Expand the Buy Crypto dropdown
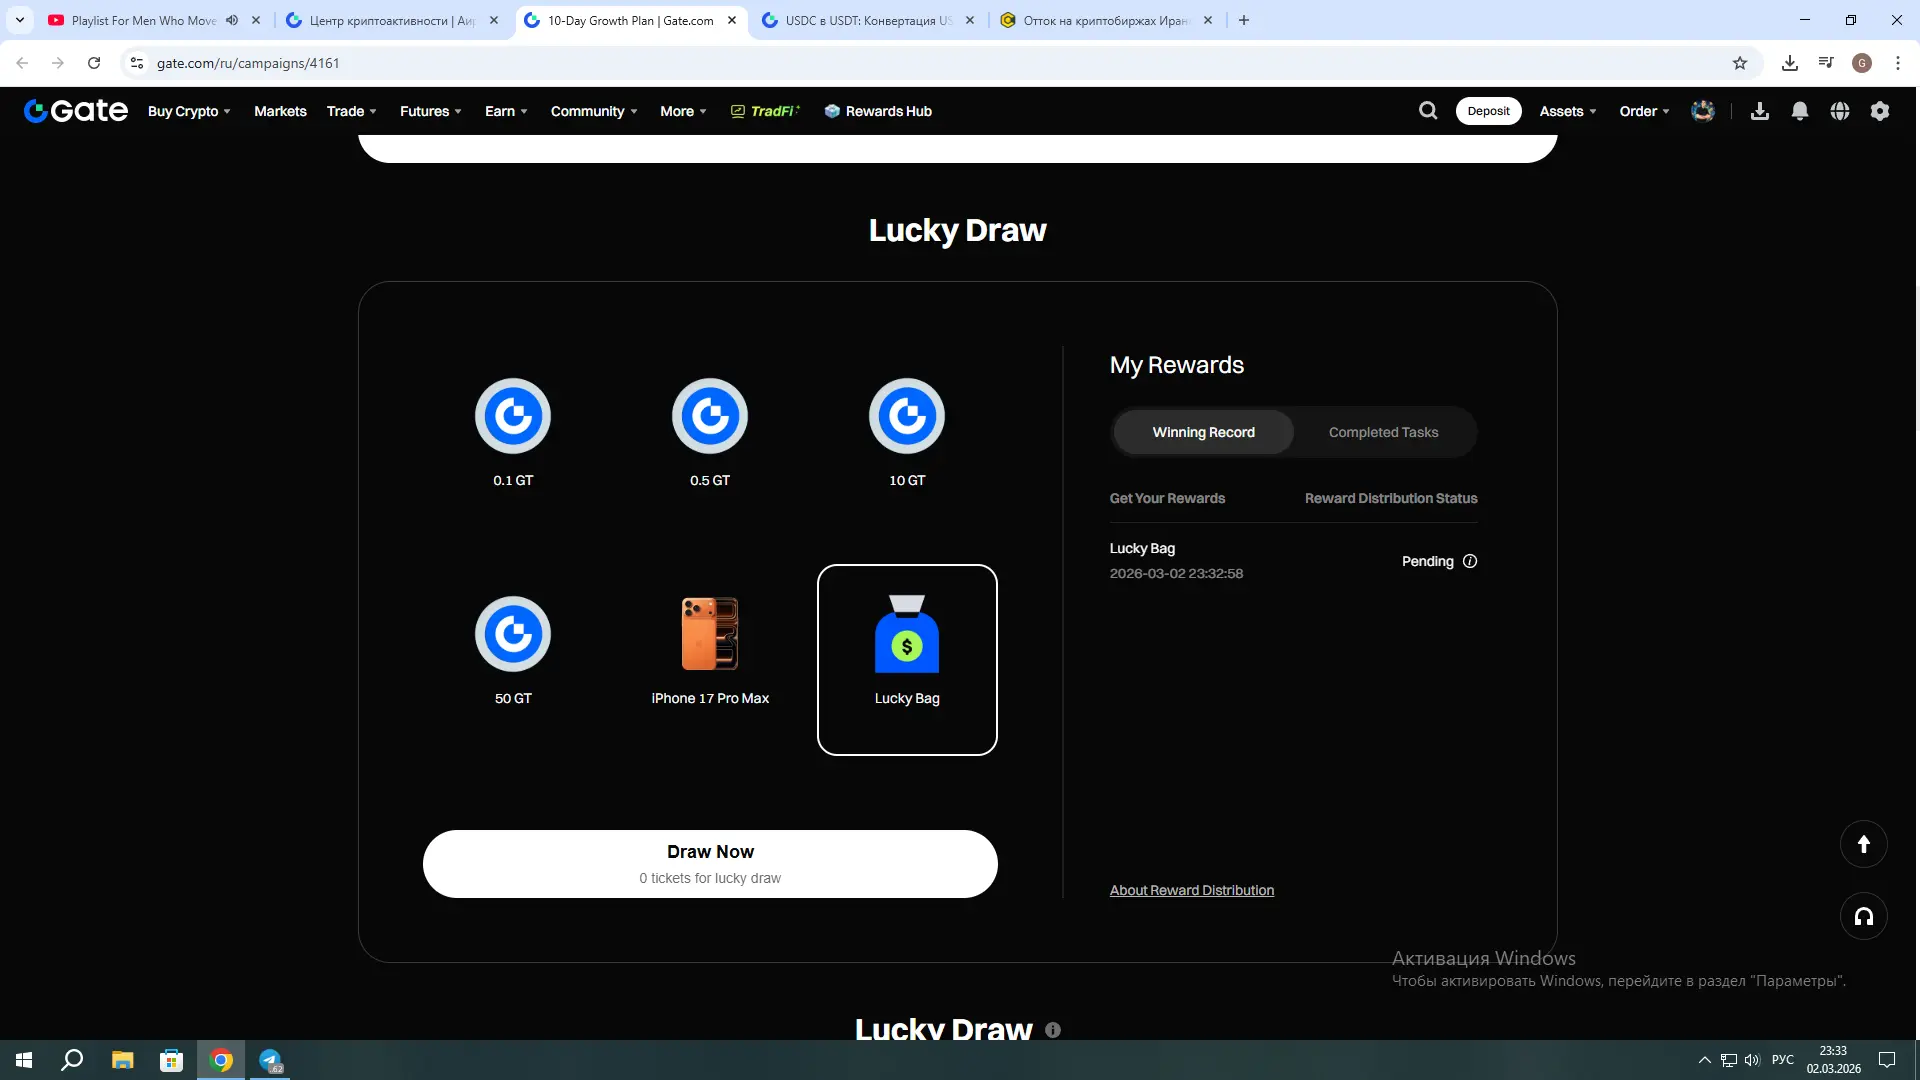1920x1080 pixels. (189, 111)
